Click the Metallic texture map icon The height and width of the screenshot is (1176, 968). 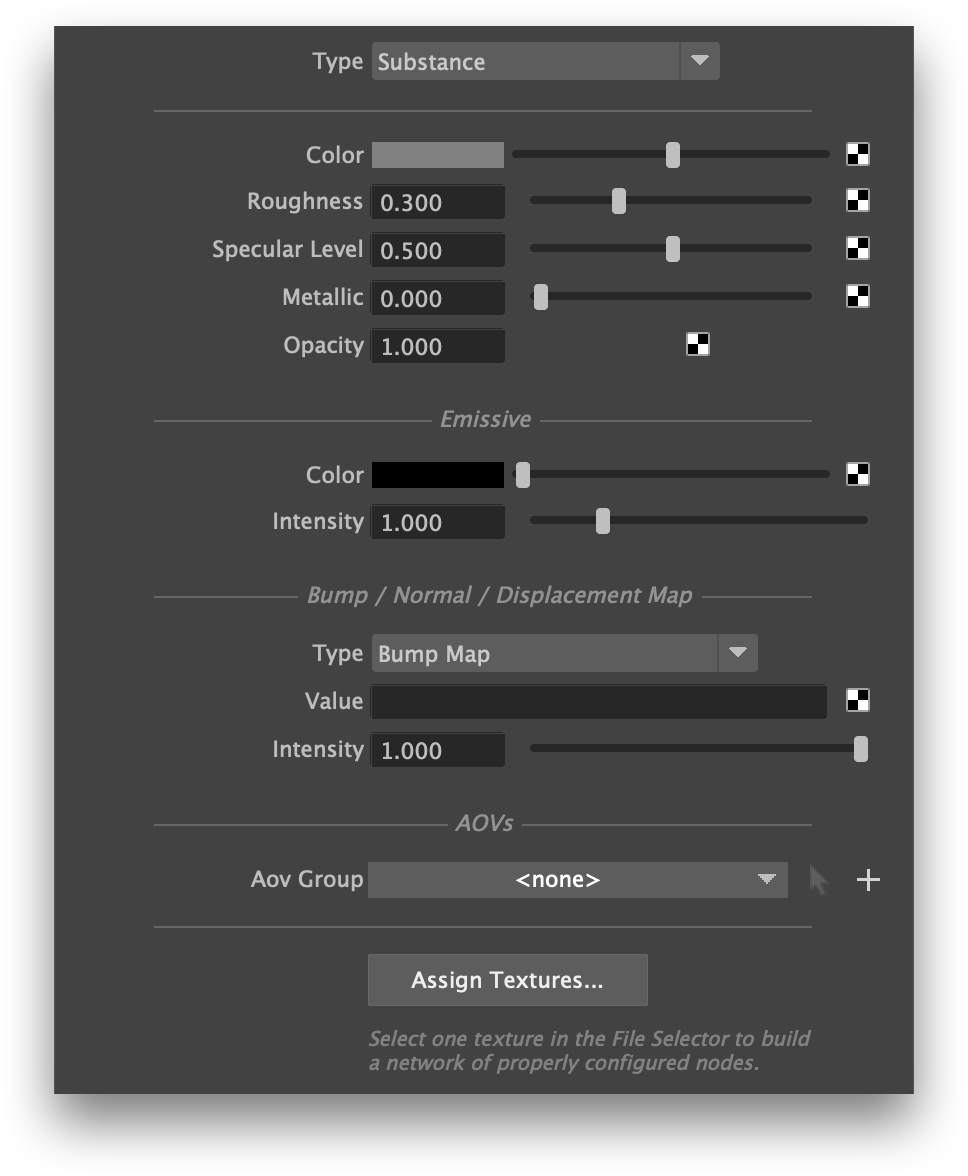pyautogui.click(x=858, y=296)
